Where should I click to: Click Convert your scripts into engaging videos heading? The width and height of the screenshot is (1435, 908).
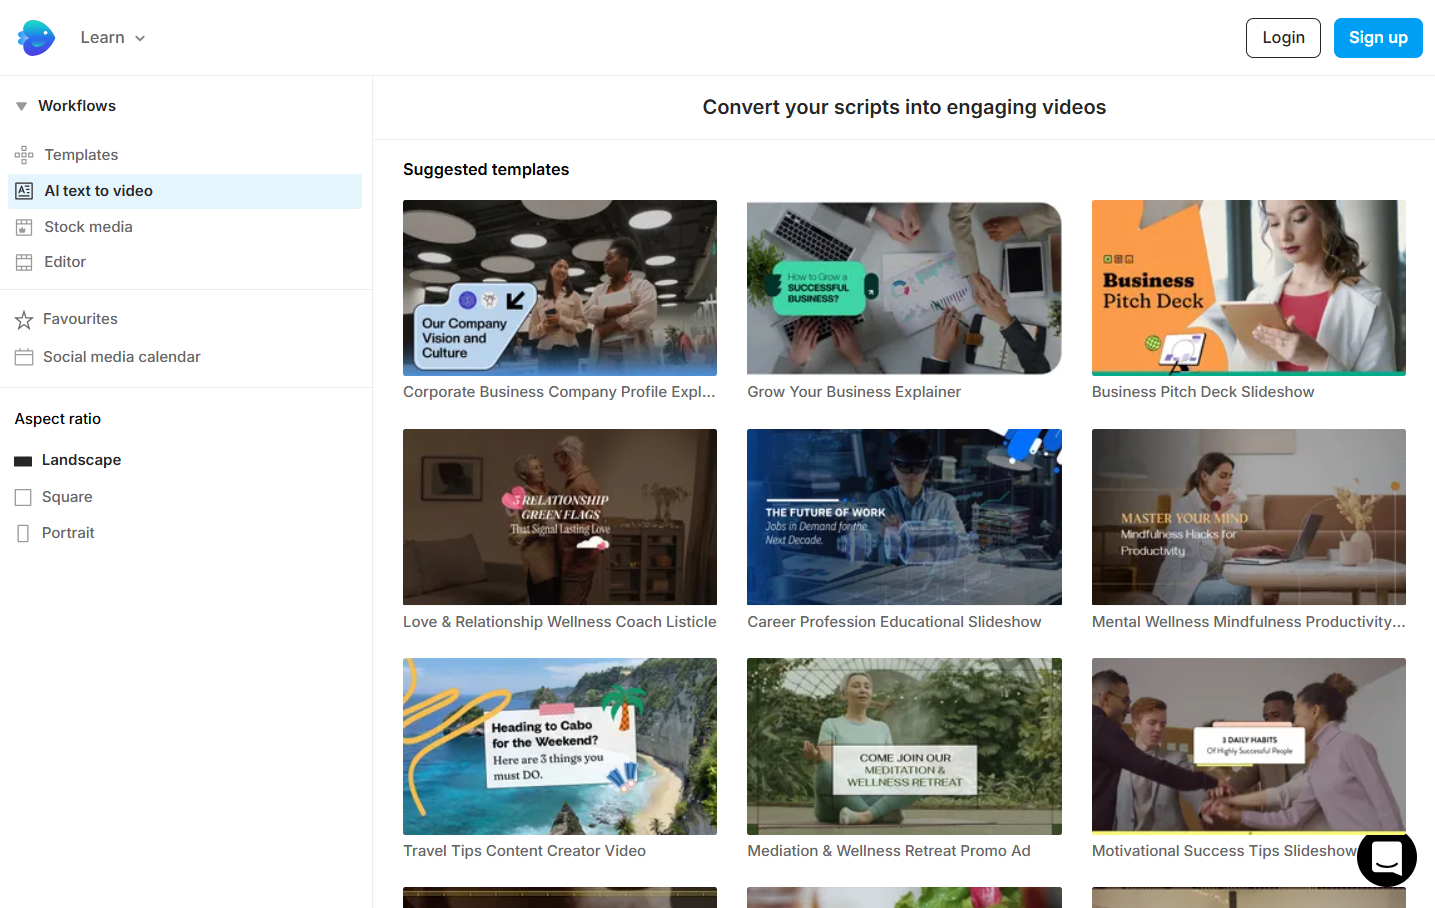(904, 107)
